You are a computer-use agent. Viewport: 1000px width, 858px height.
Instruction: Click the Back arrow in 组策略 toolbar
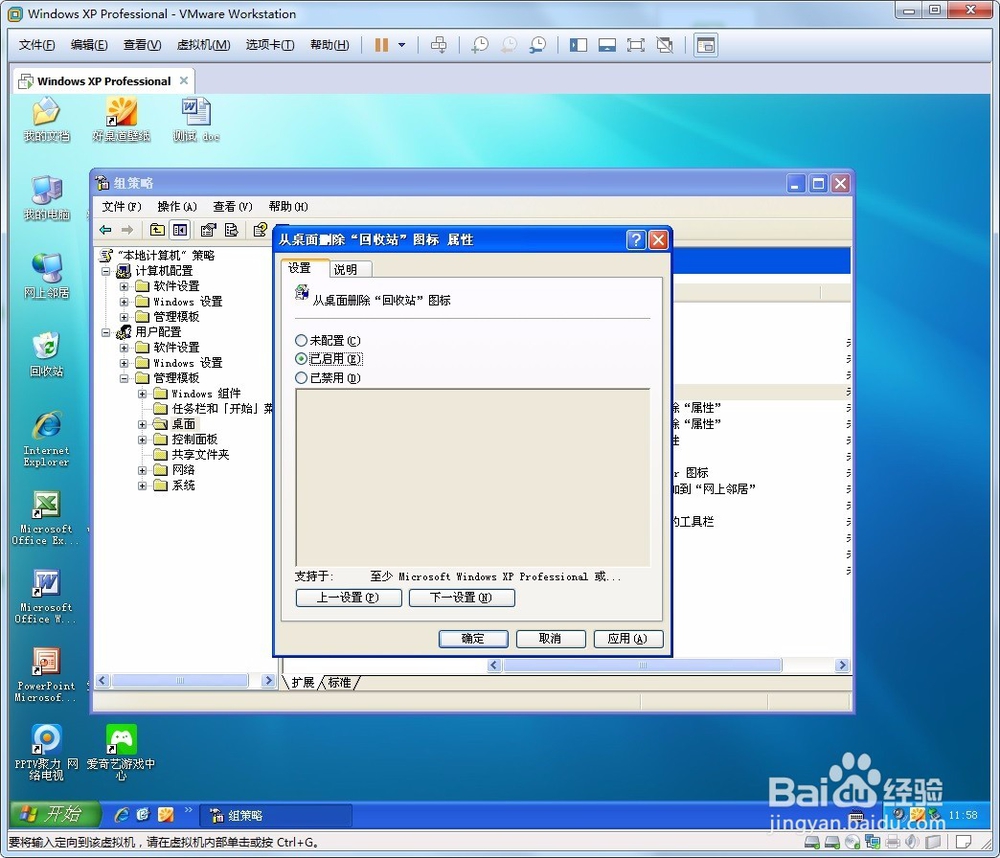(106, 230)
